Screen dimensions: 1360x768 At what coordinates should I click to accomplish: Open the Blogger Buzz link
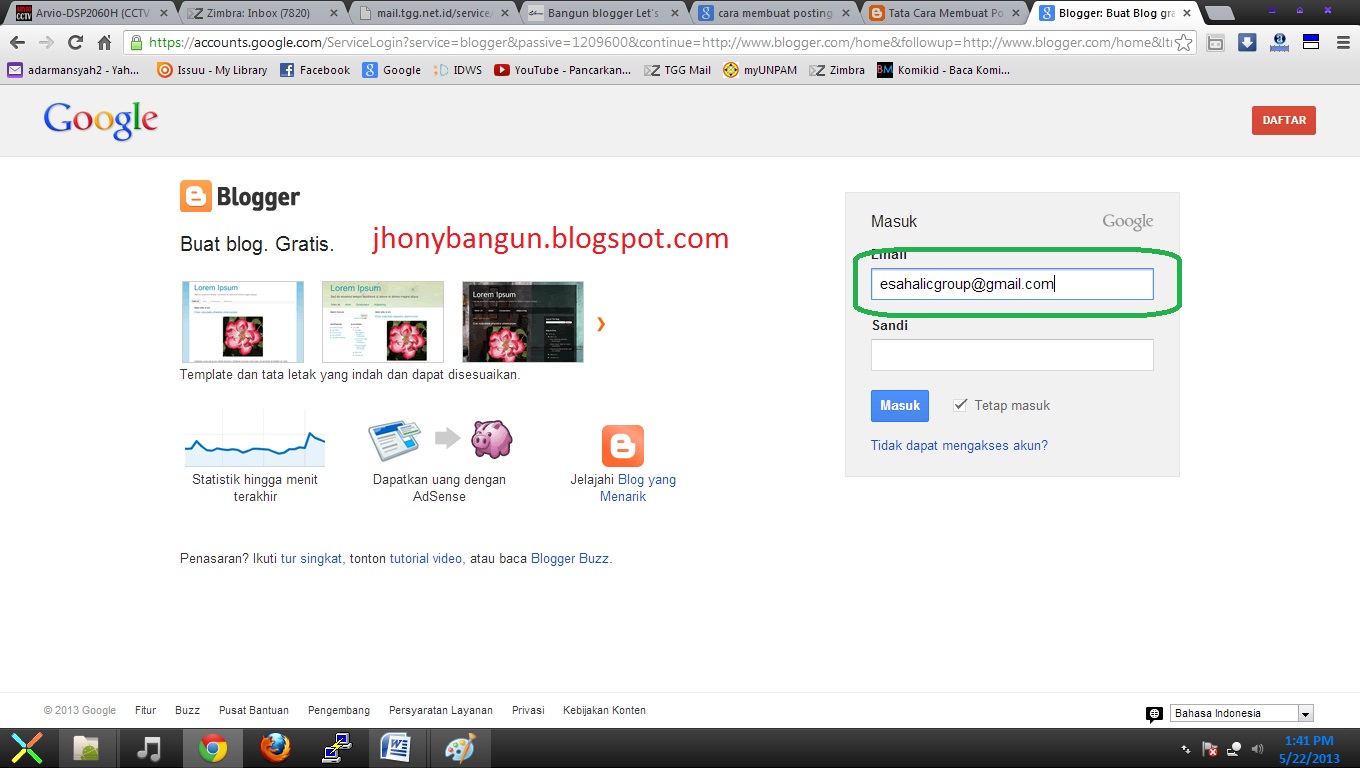coord(570,558)
